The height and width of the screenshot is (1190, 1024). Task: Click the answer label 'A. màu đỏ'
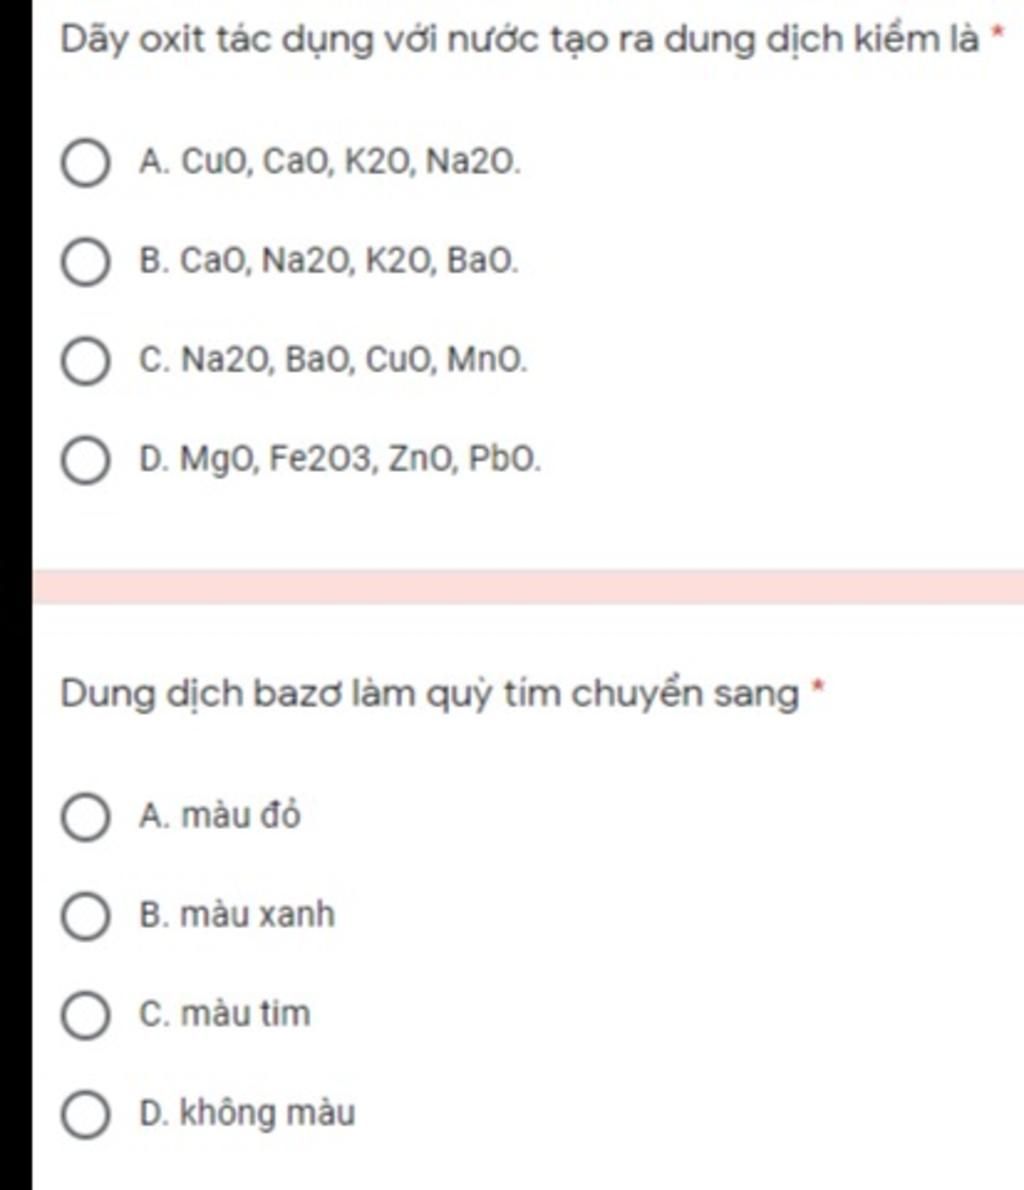point(220,816)
